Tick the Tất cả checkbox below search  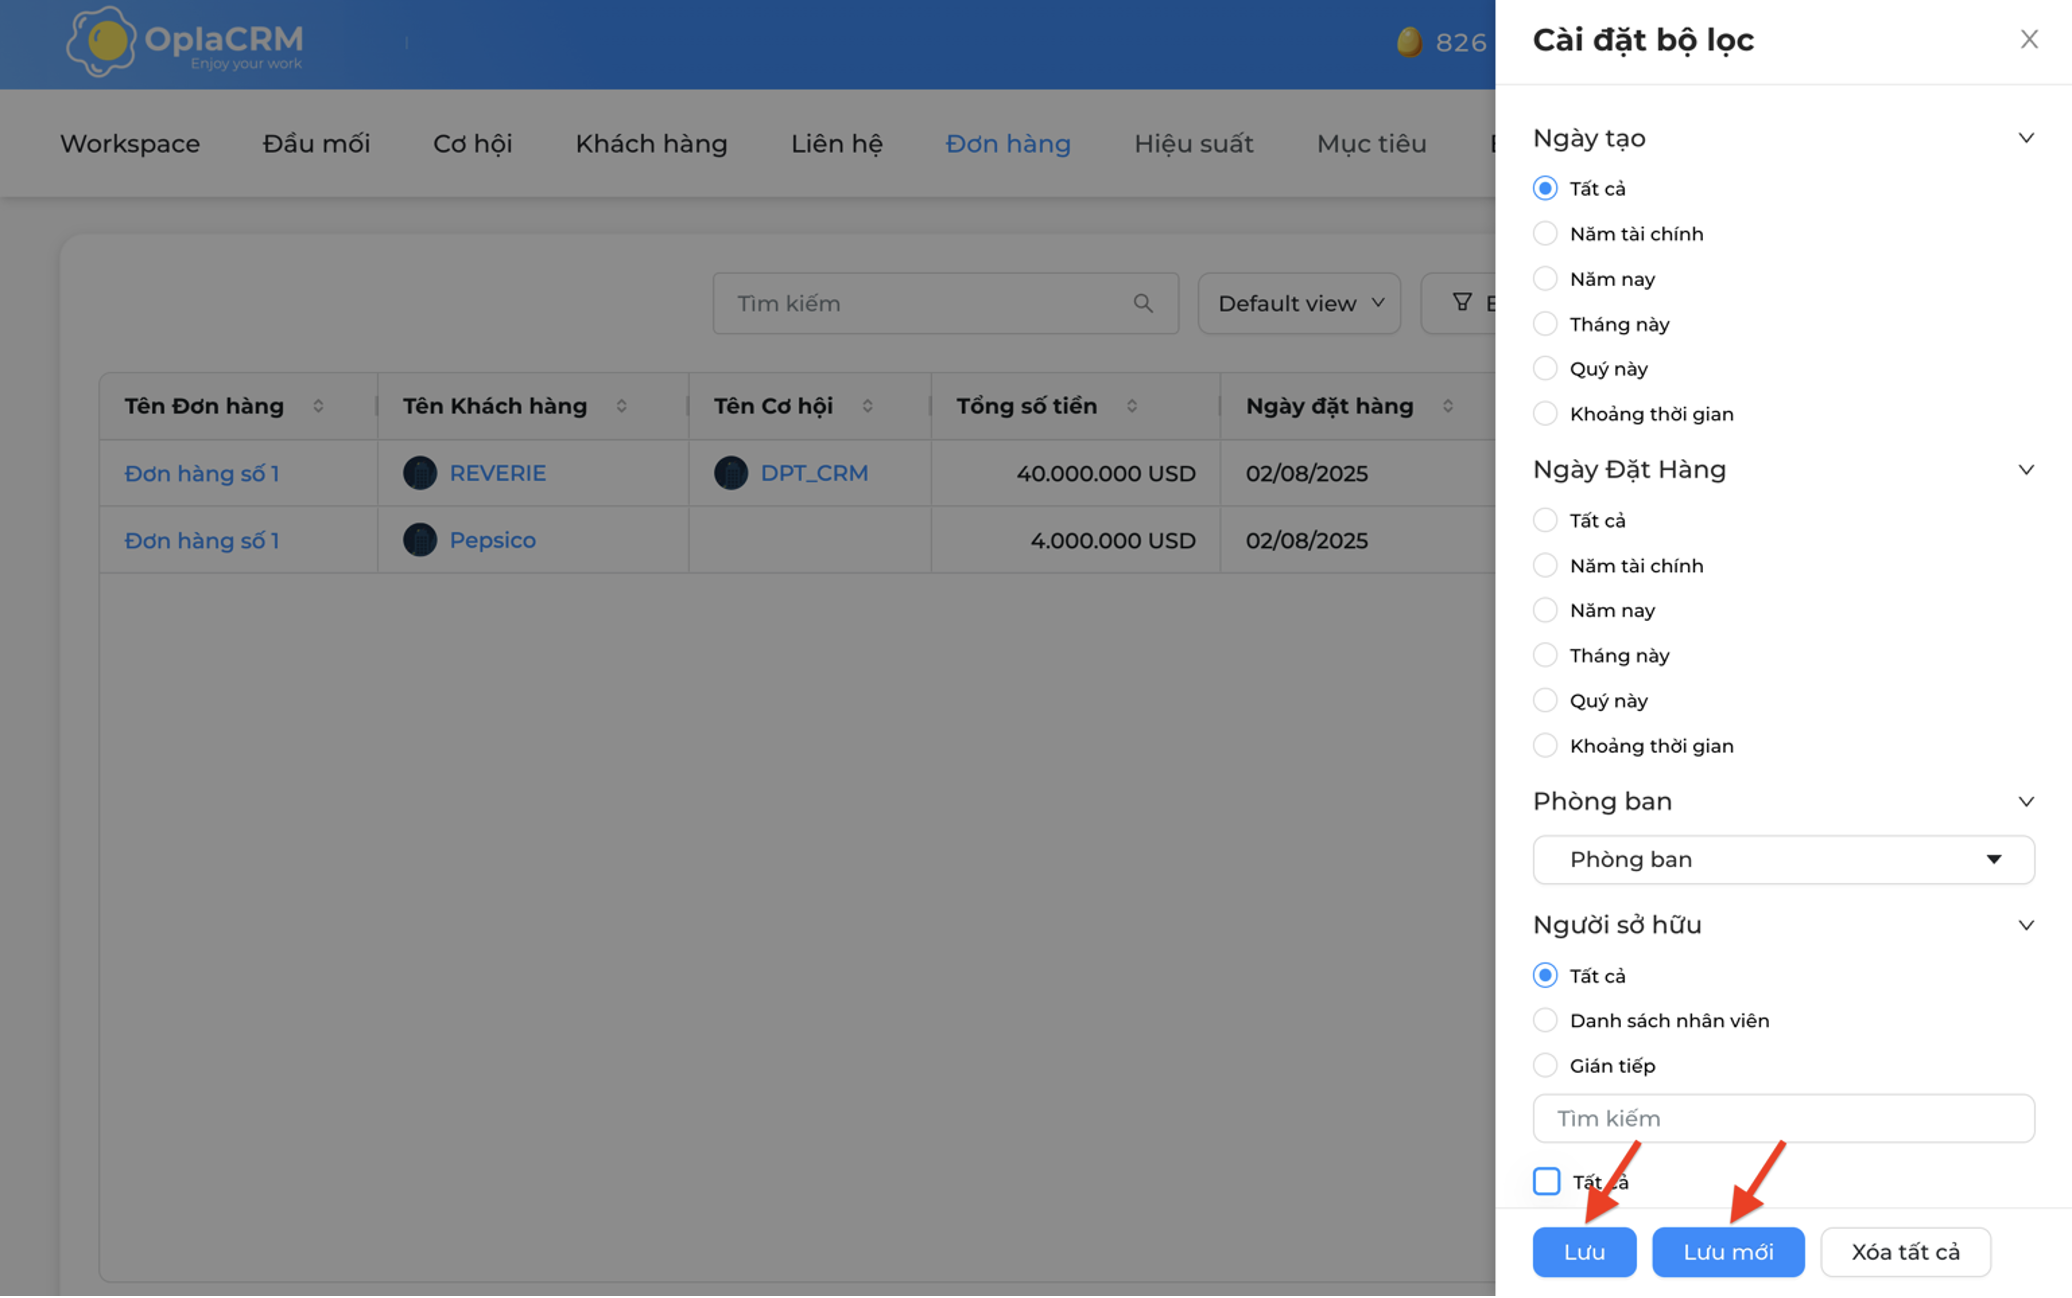[x=1546, y=1181]
